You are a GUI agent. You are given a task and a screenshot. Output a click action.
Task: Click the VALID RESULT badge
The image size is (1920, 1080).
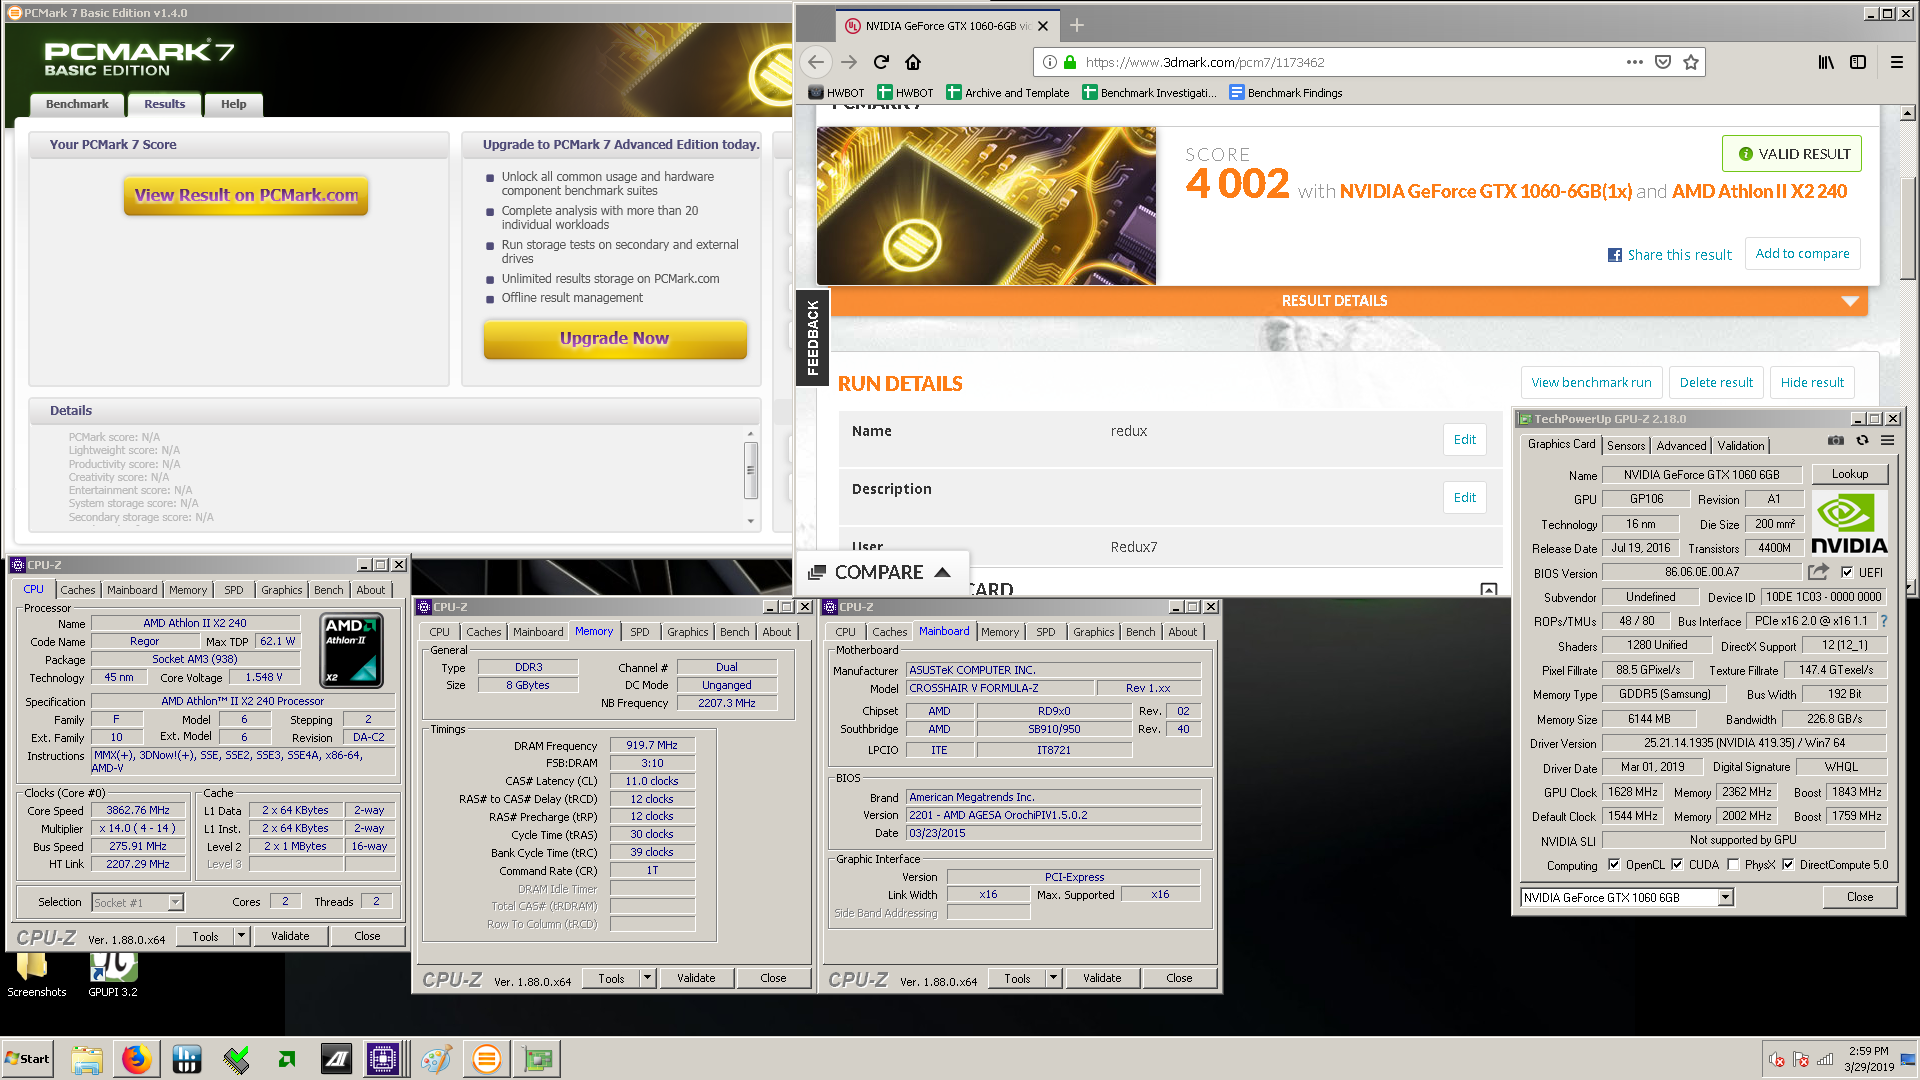coord(1791,154)
